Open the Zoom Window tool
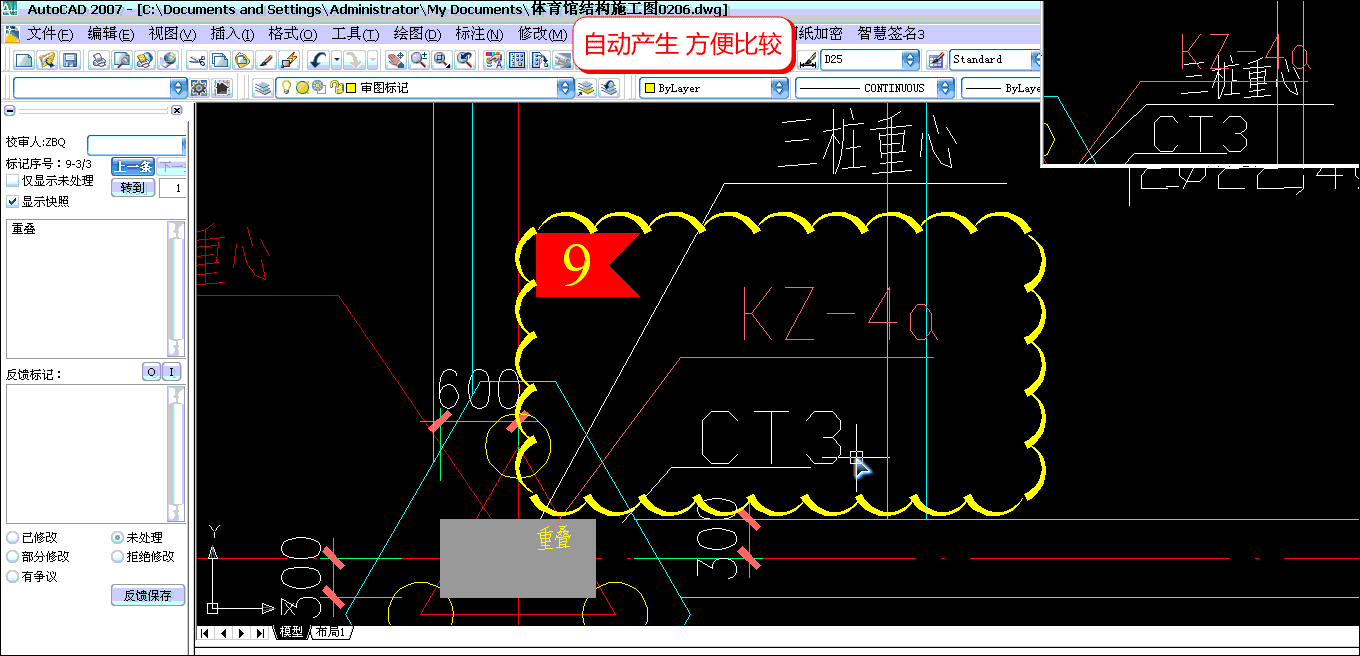This screenshot has width=1360, height=656. (440, 60)
